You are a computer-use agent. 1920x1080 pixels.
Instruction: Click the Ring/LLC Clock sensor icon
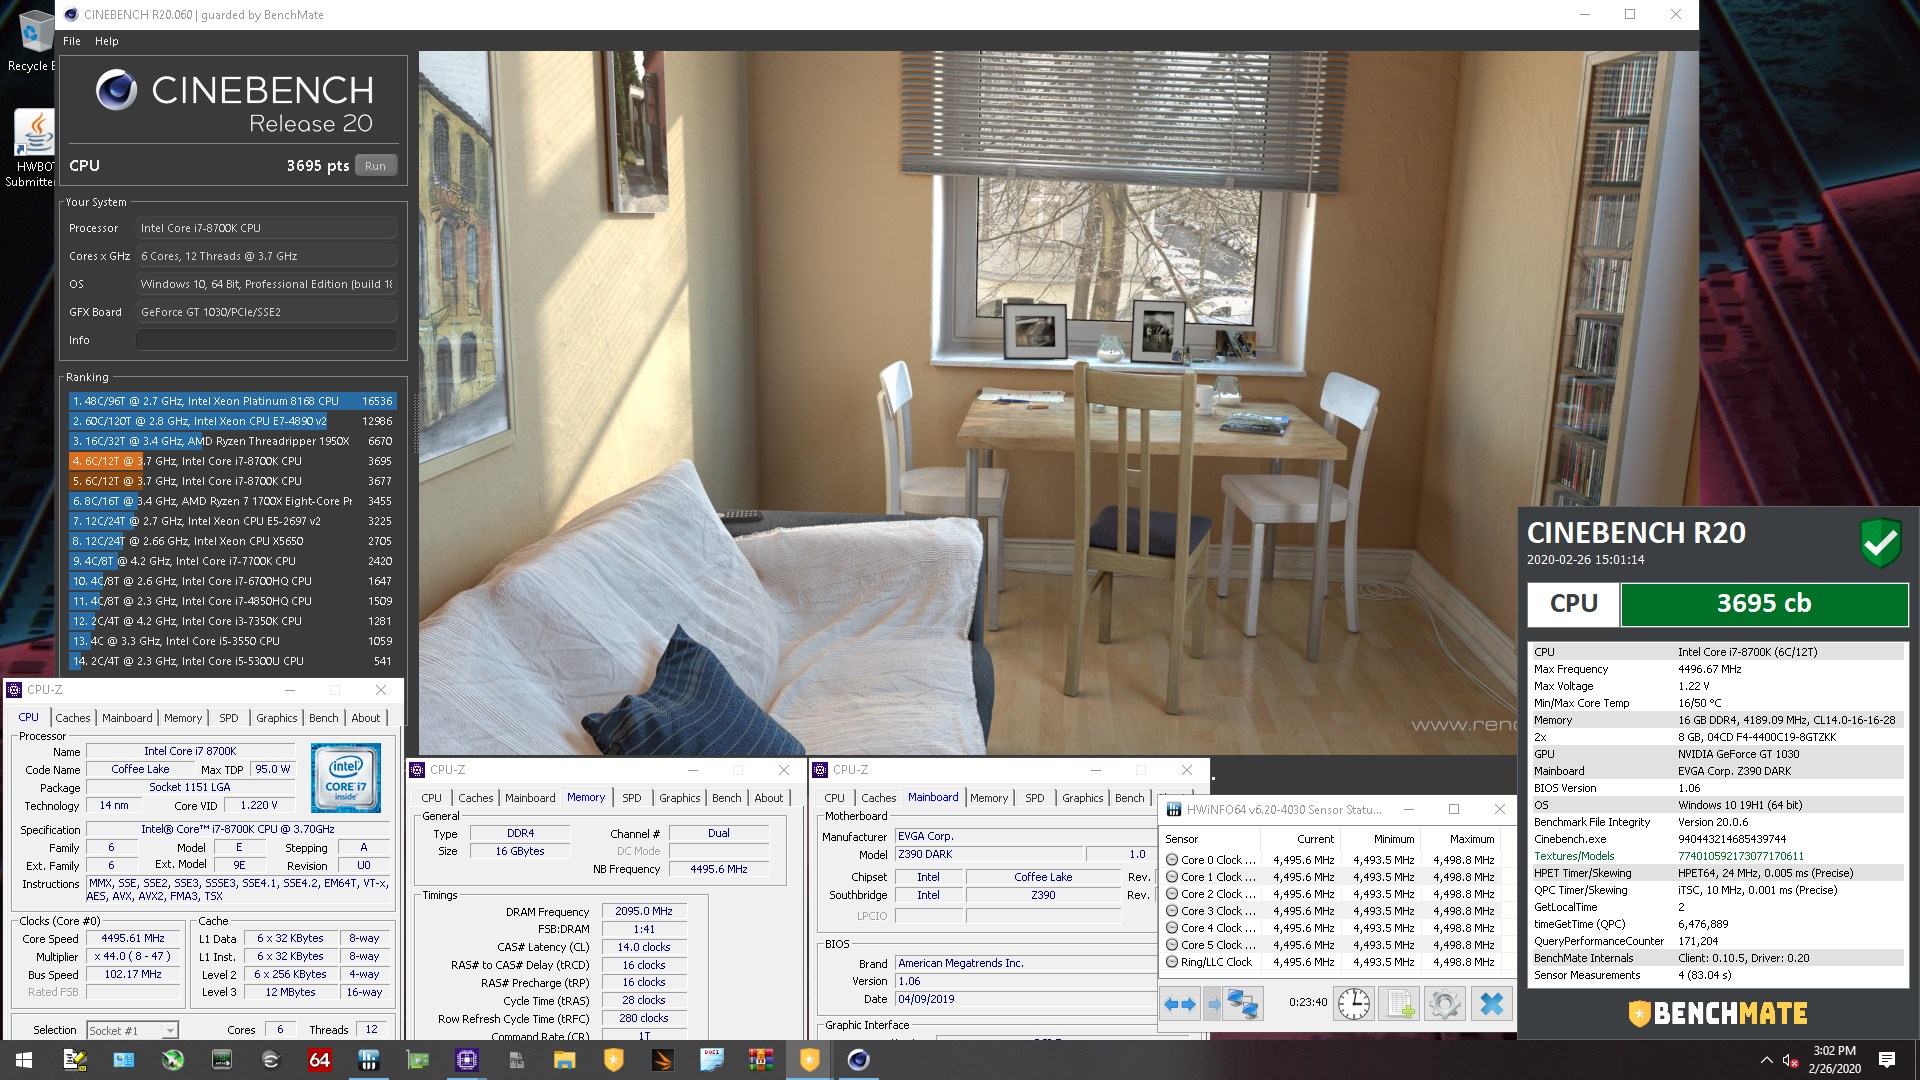pos(1172,962)
